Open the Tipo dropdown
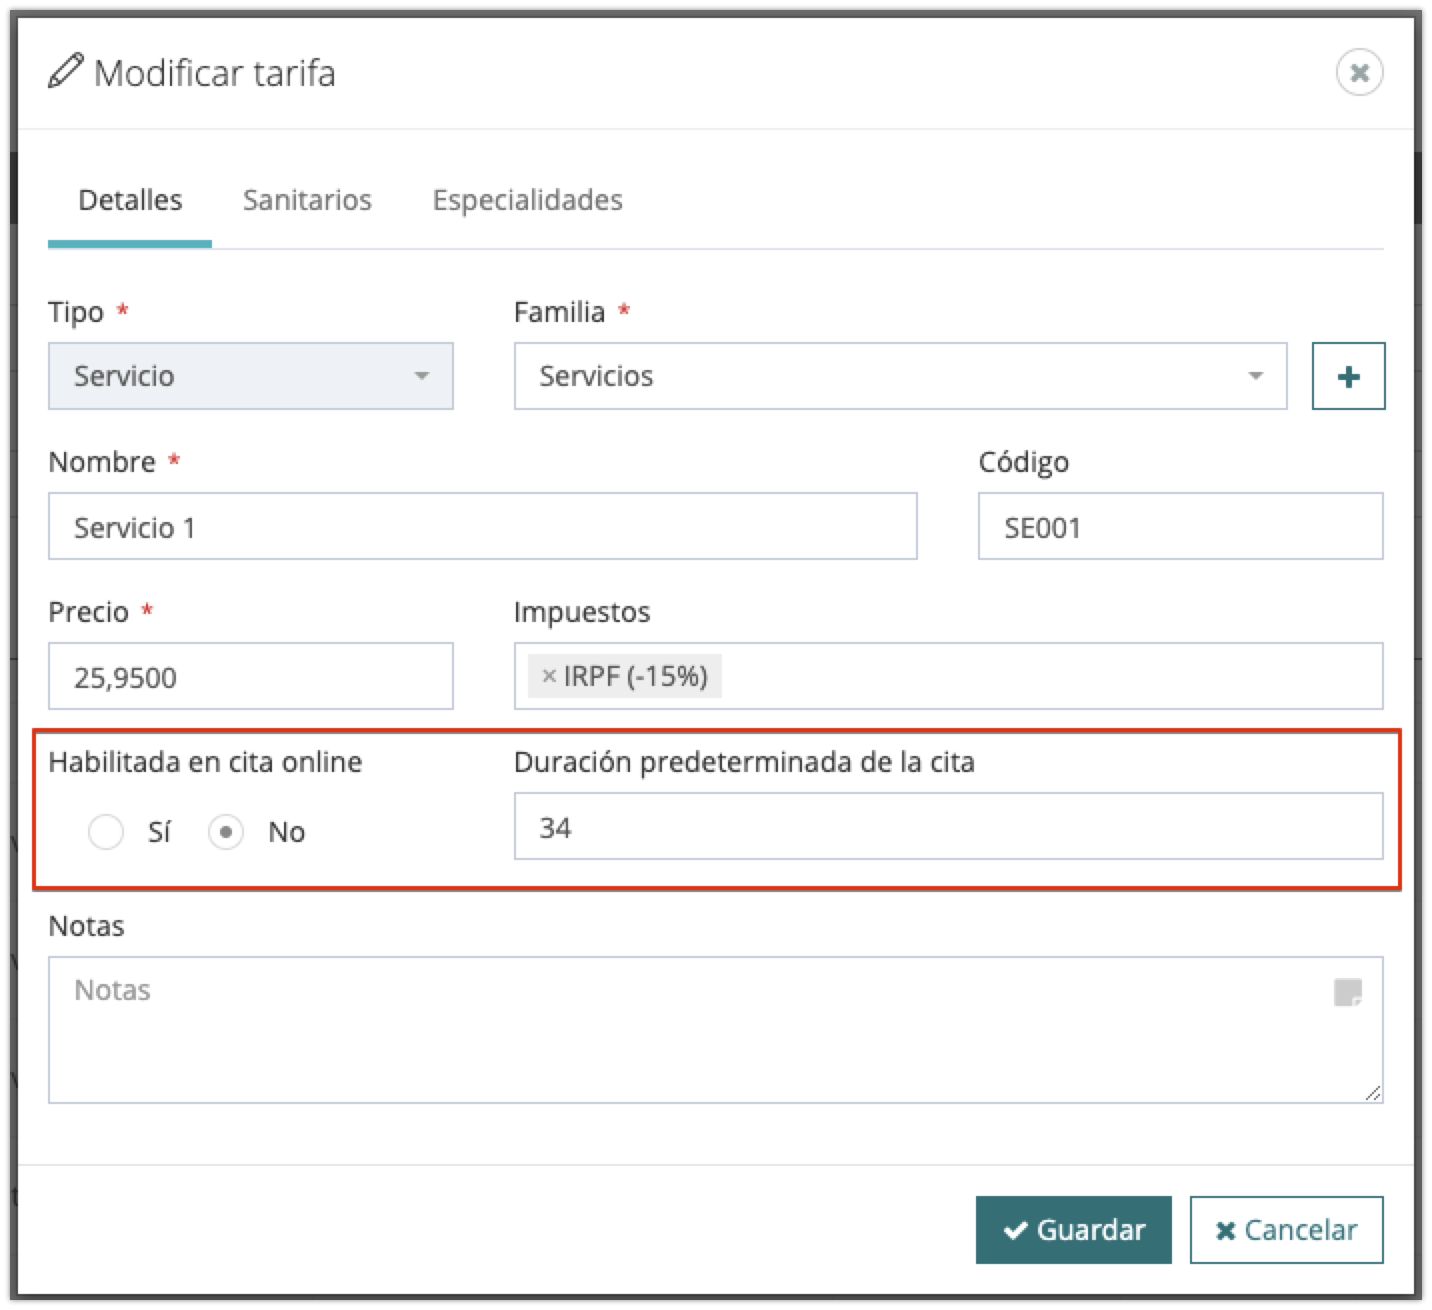The height and width of the screenshot is (1310, 1432). [x=250, y=376]
